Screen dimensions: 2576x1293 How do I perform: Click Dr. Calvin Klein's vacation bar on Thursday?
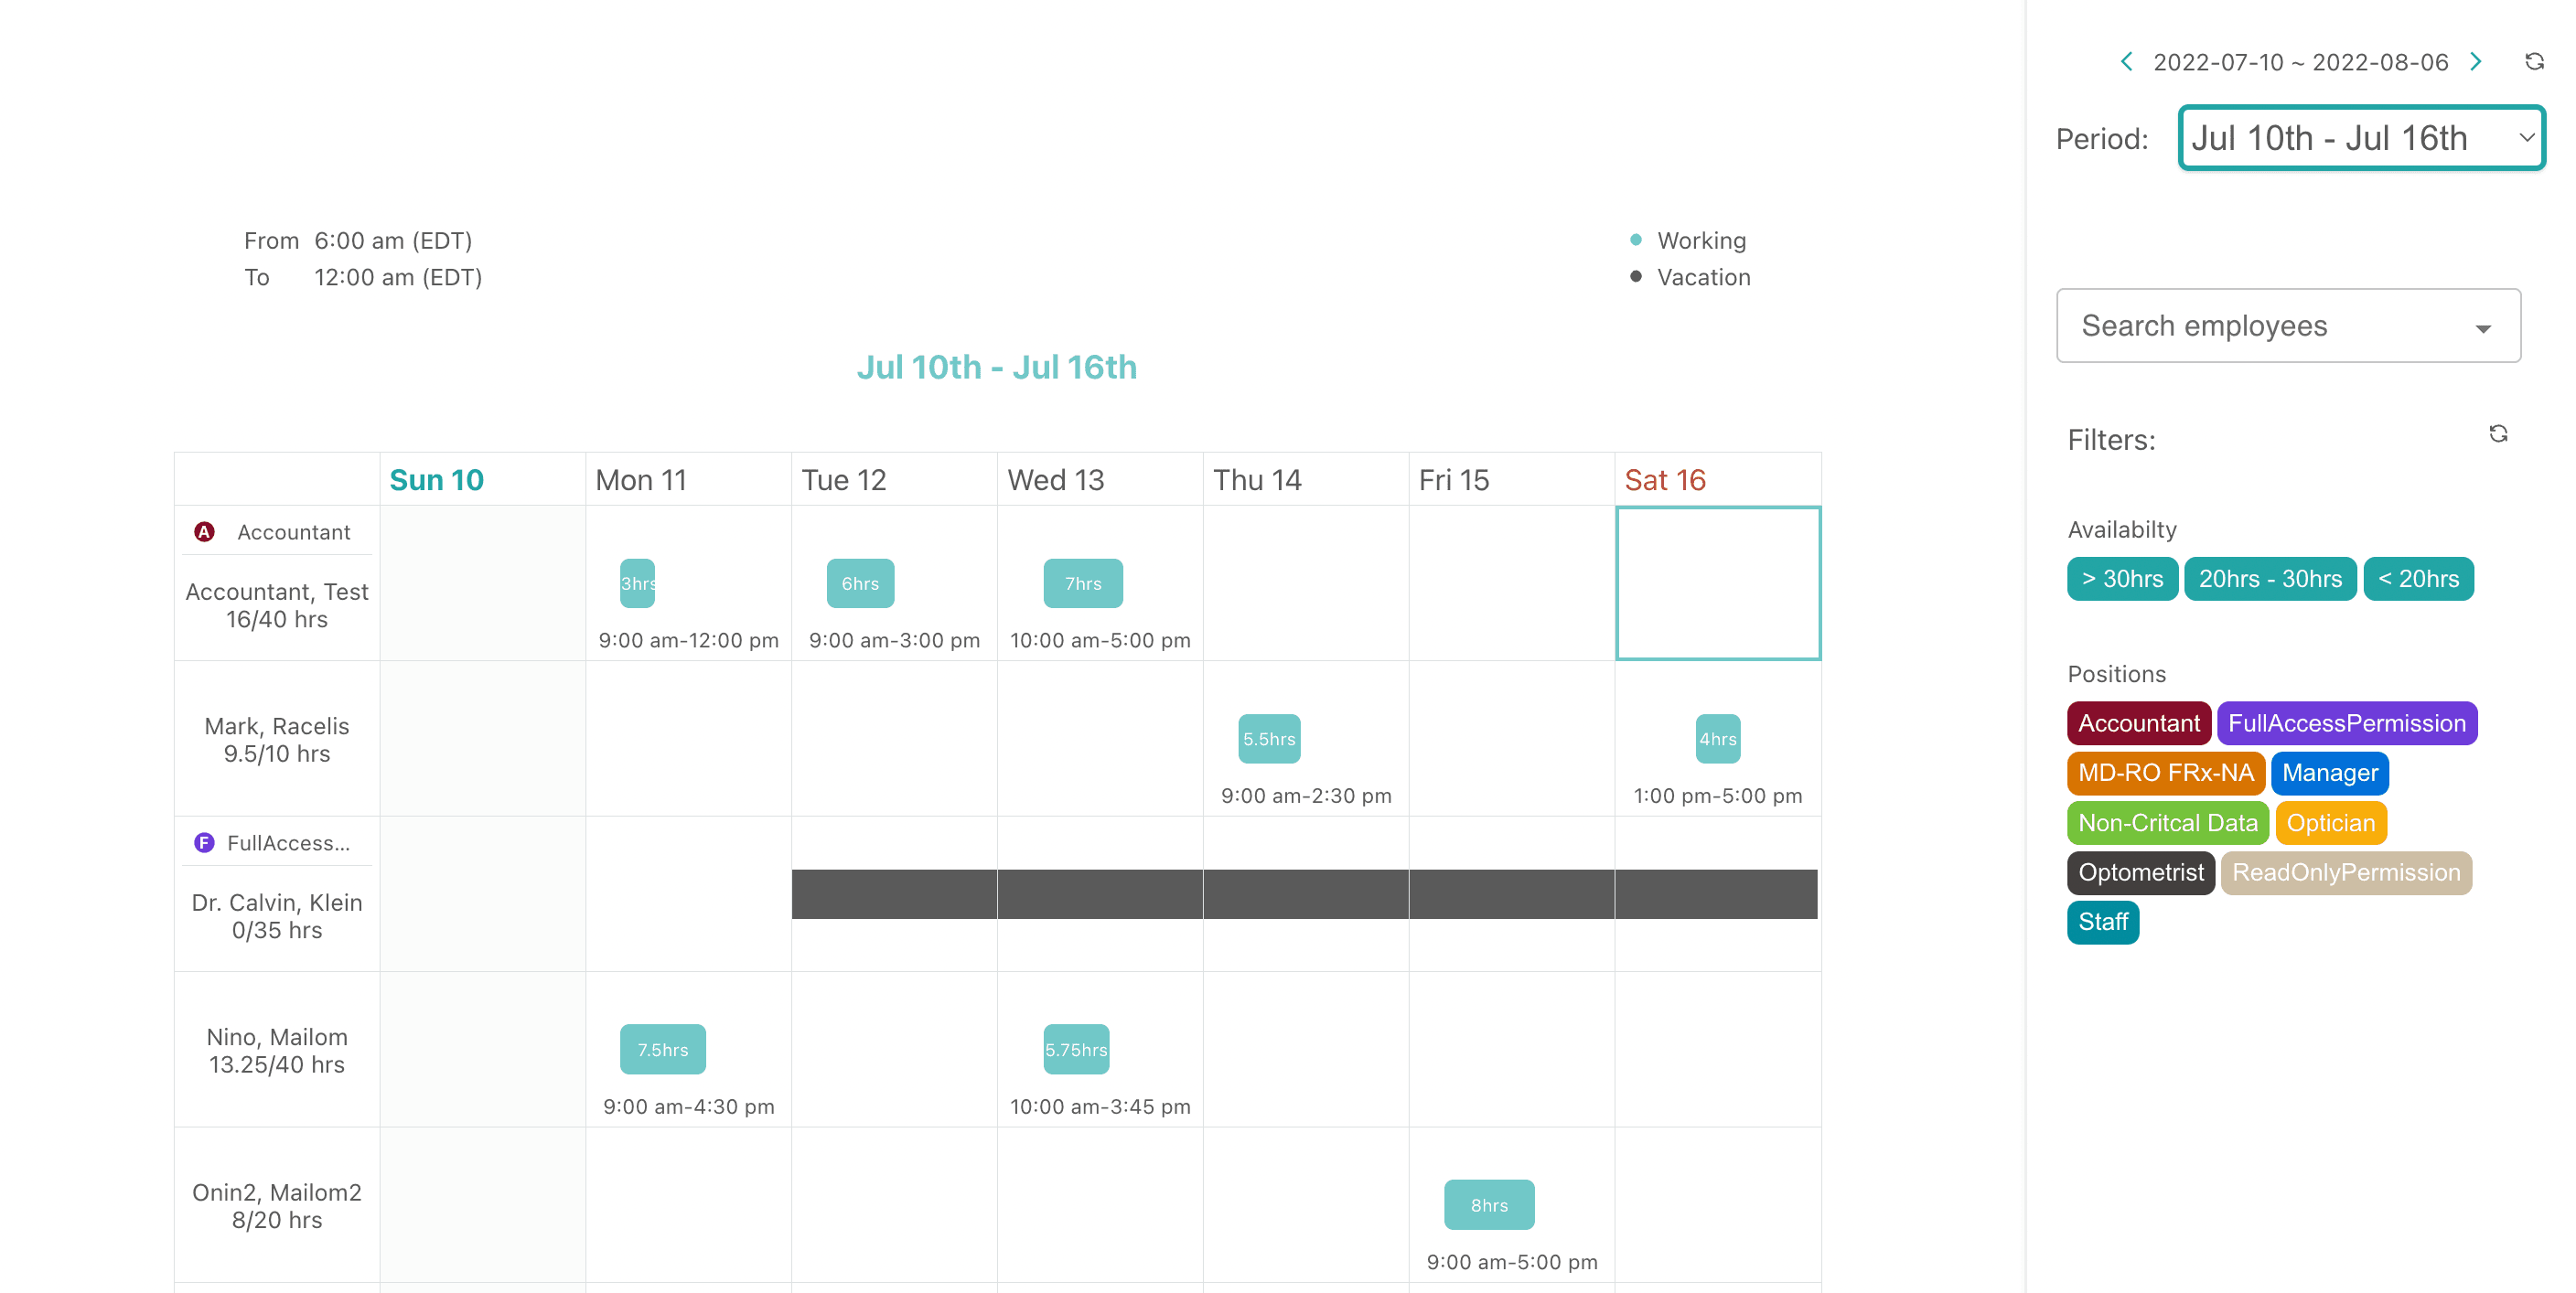(x=1305, y=894)
